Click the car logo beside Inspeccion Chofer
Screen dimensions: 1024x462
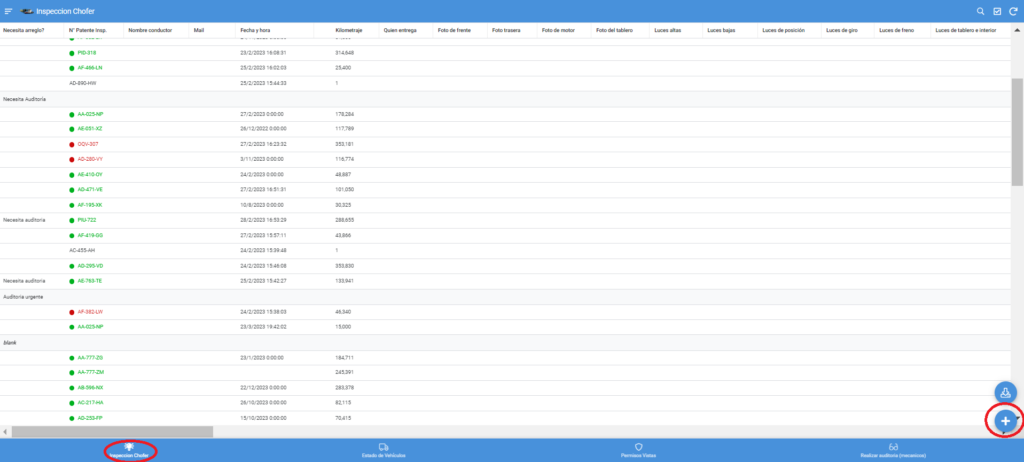[27, 10]
